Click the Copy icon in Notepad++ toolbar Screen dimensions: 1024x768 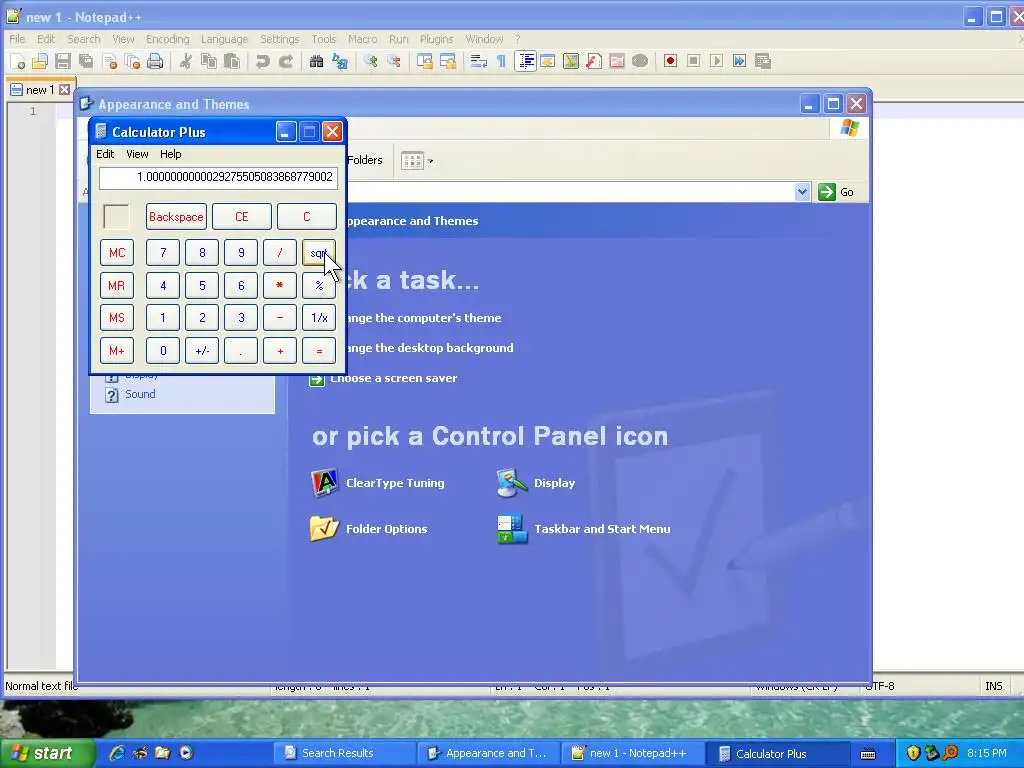pyautogui.click(x=209, y=61)
